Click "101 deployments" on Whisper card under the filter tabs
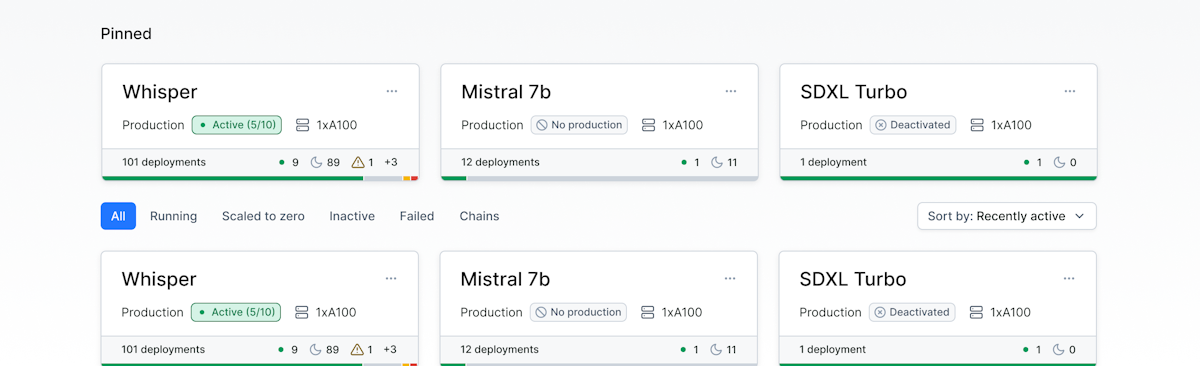 tap(163, 349)
